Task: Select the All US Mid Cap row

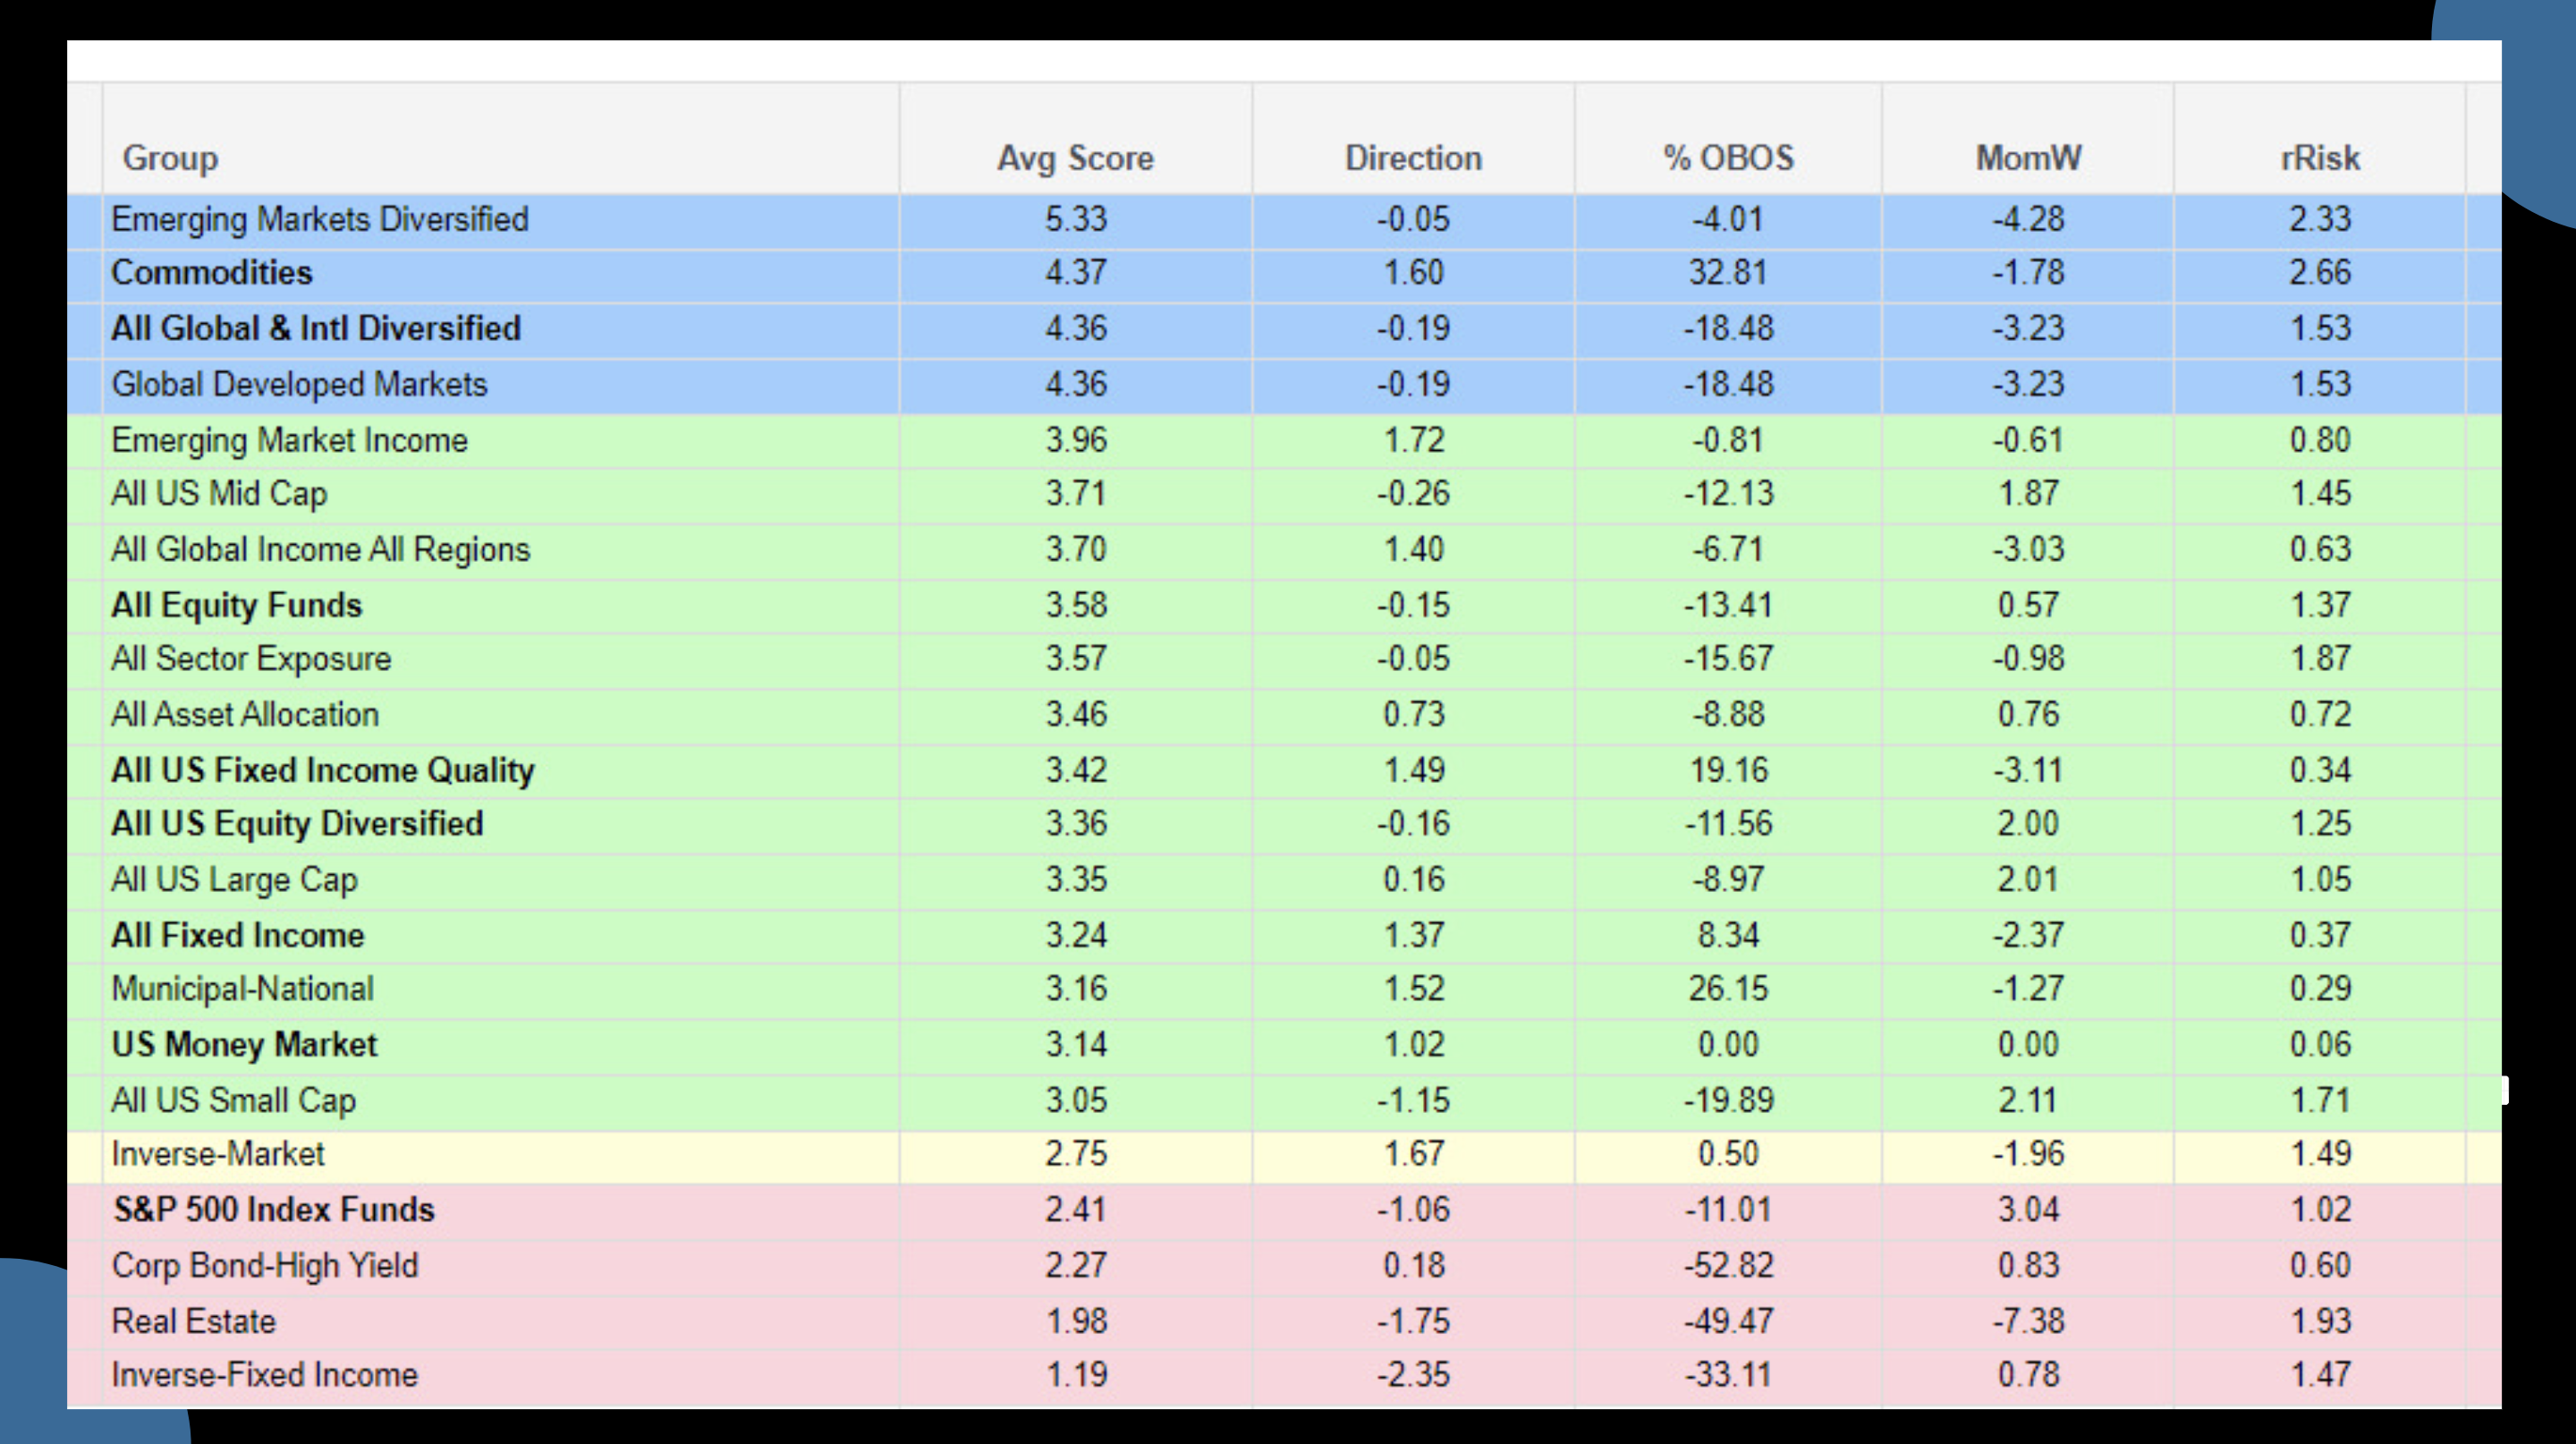Action: [219, 493]
